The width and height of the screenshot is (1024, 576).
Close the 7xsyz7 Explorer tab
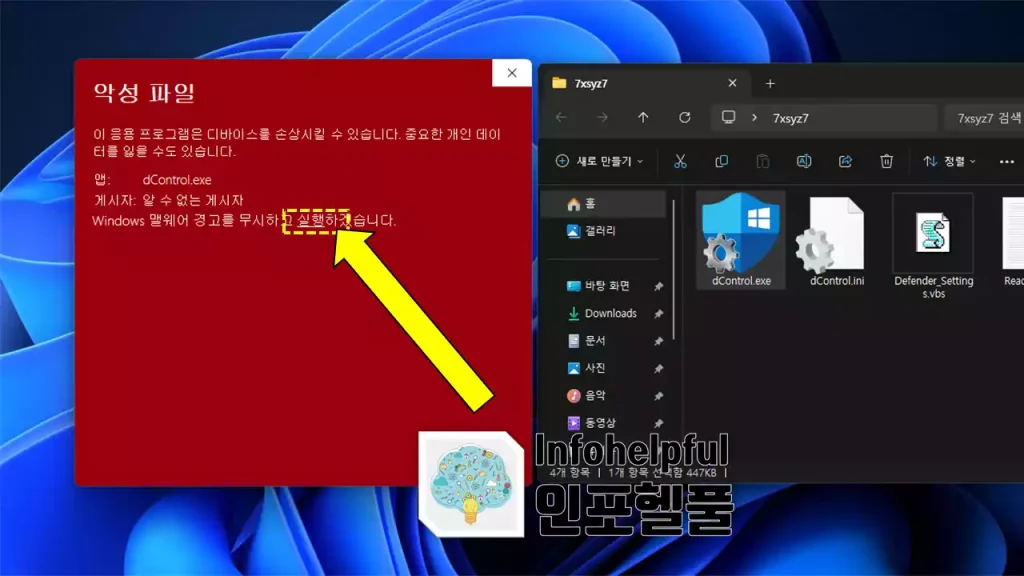click(732, 84)
